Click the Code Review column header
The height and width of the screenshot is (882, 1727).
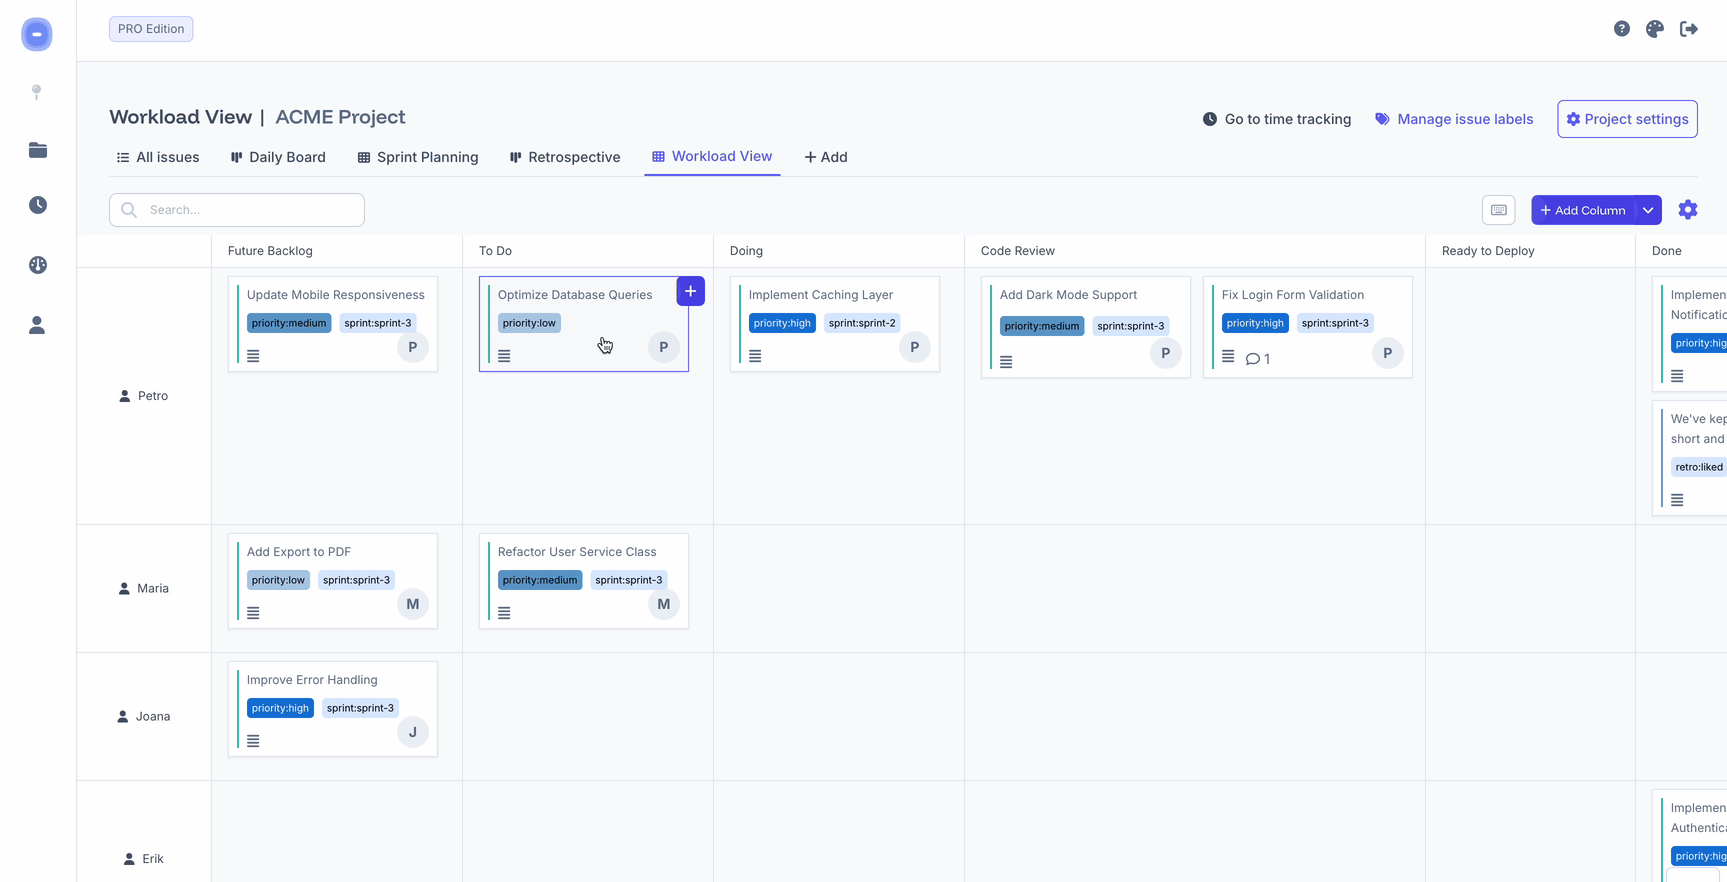coord(1018,251)
